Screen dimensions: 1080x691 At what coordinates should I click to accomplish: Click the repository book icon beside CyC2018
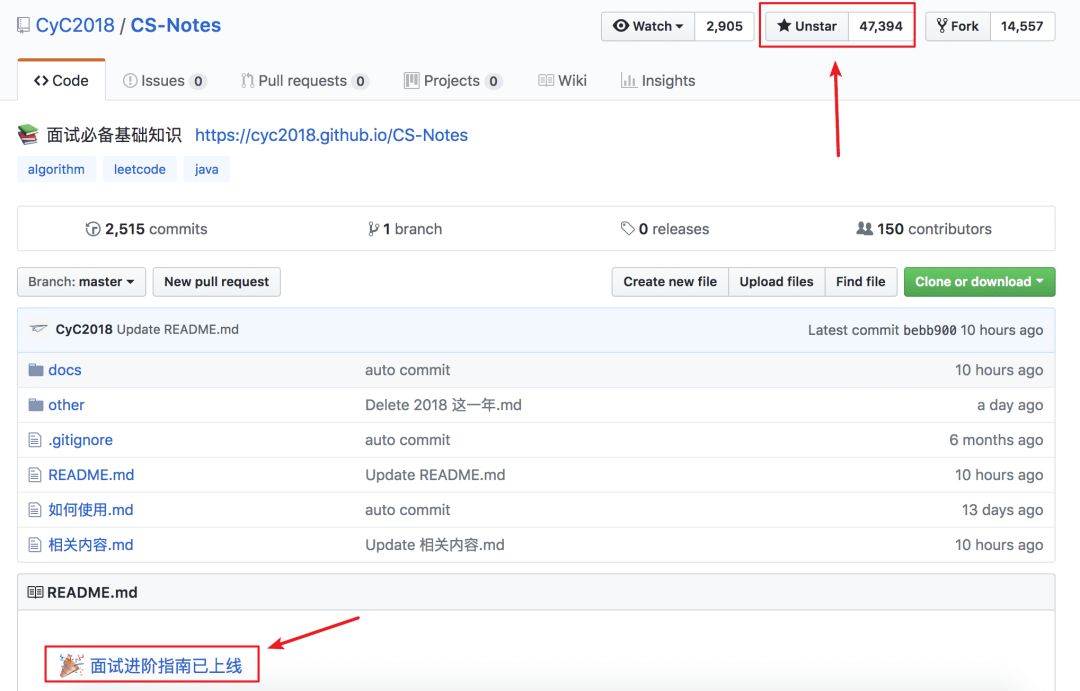23,25
